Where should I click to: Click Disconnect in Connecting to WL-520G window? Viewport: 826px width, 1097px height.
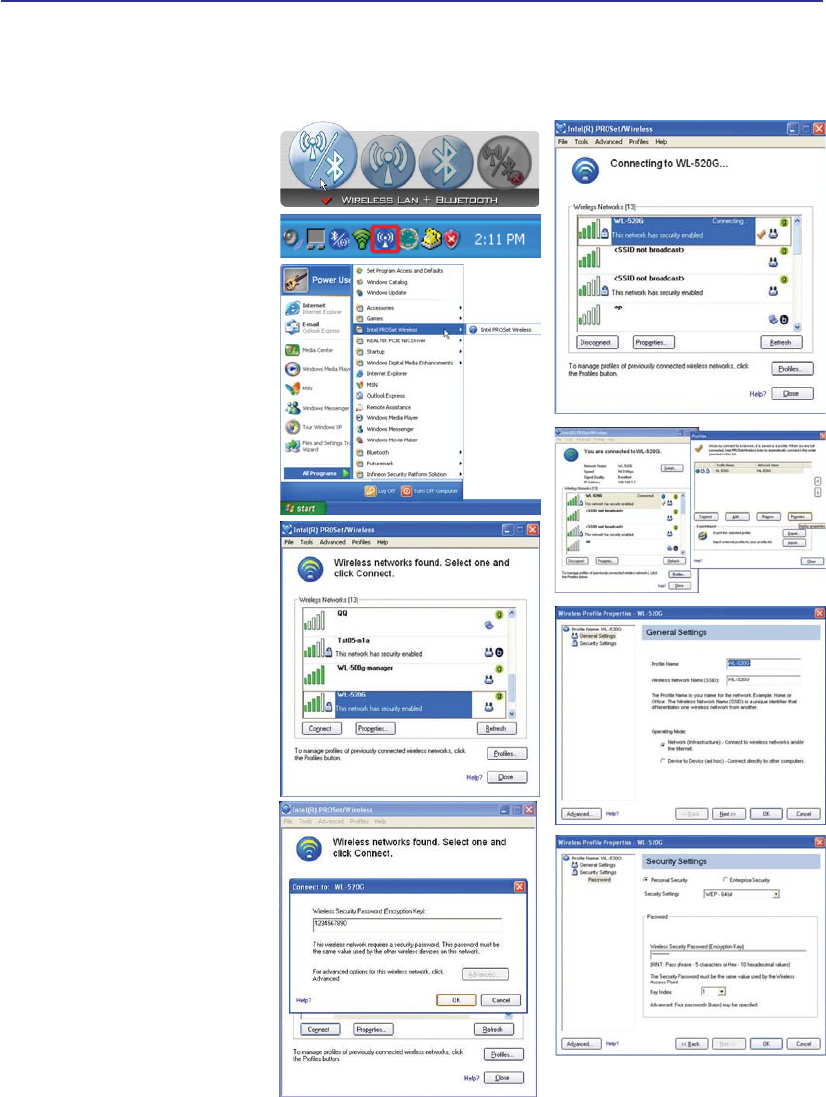(597, 343)
